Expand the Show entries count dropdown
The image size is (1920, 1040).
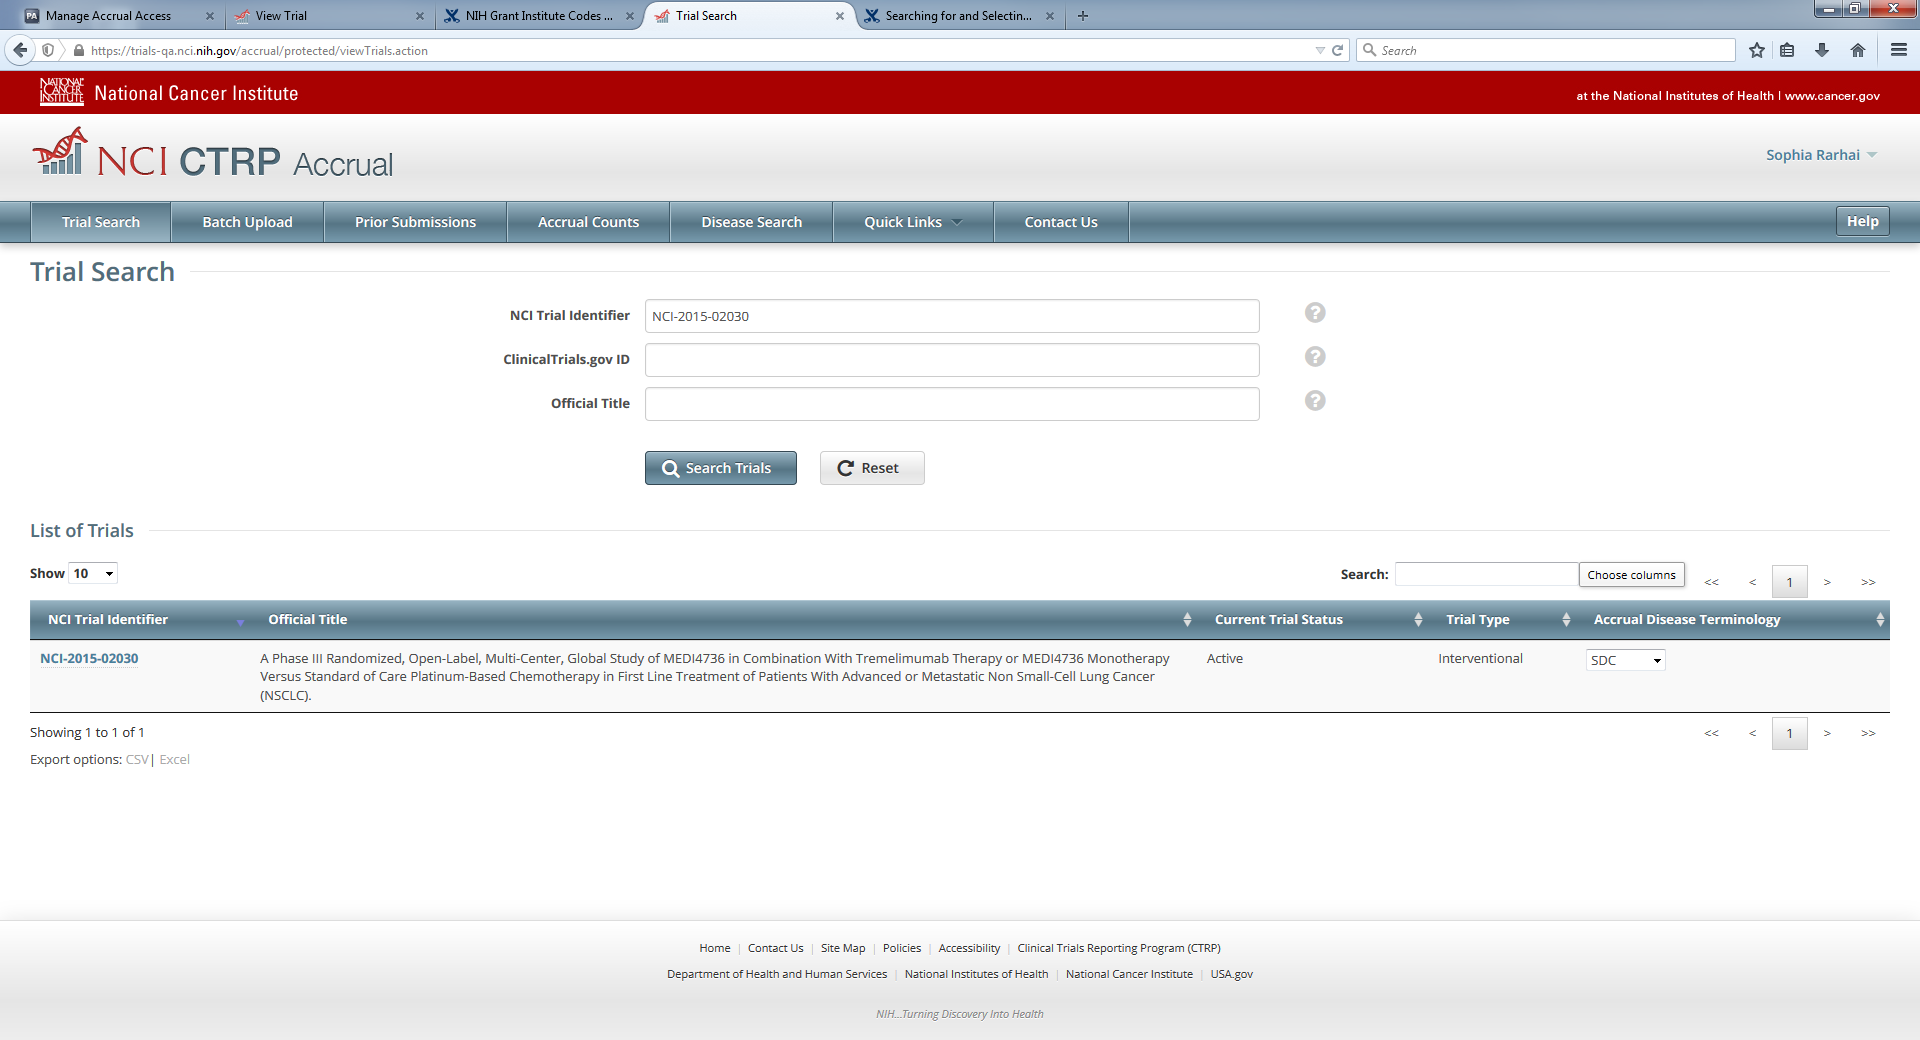pyautogui.click(x=94, y=573)
